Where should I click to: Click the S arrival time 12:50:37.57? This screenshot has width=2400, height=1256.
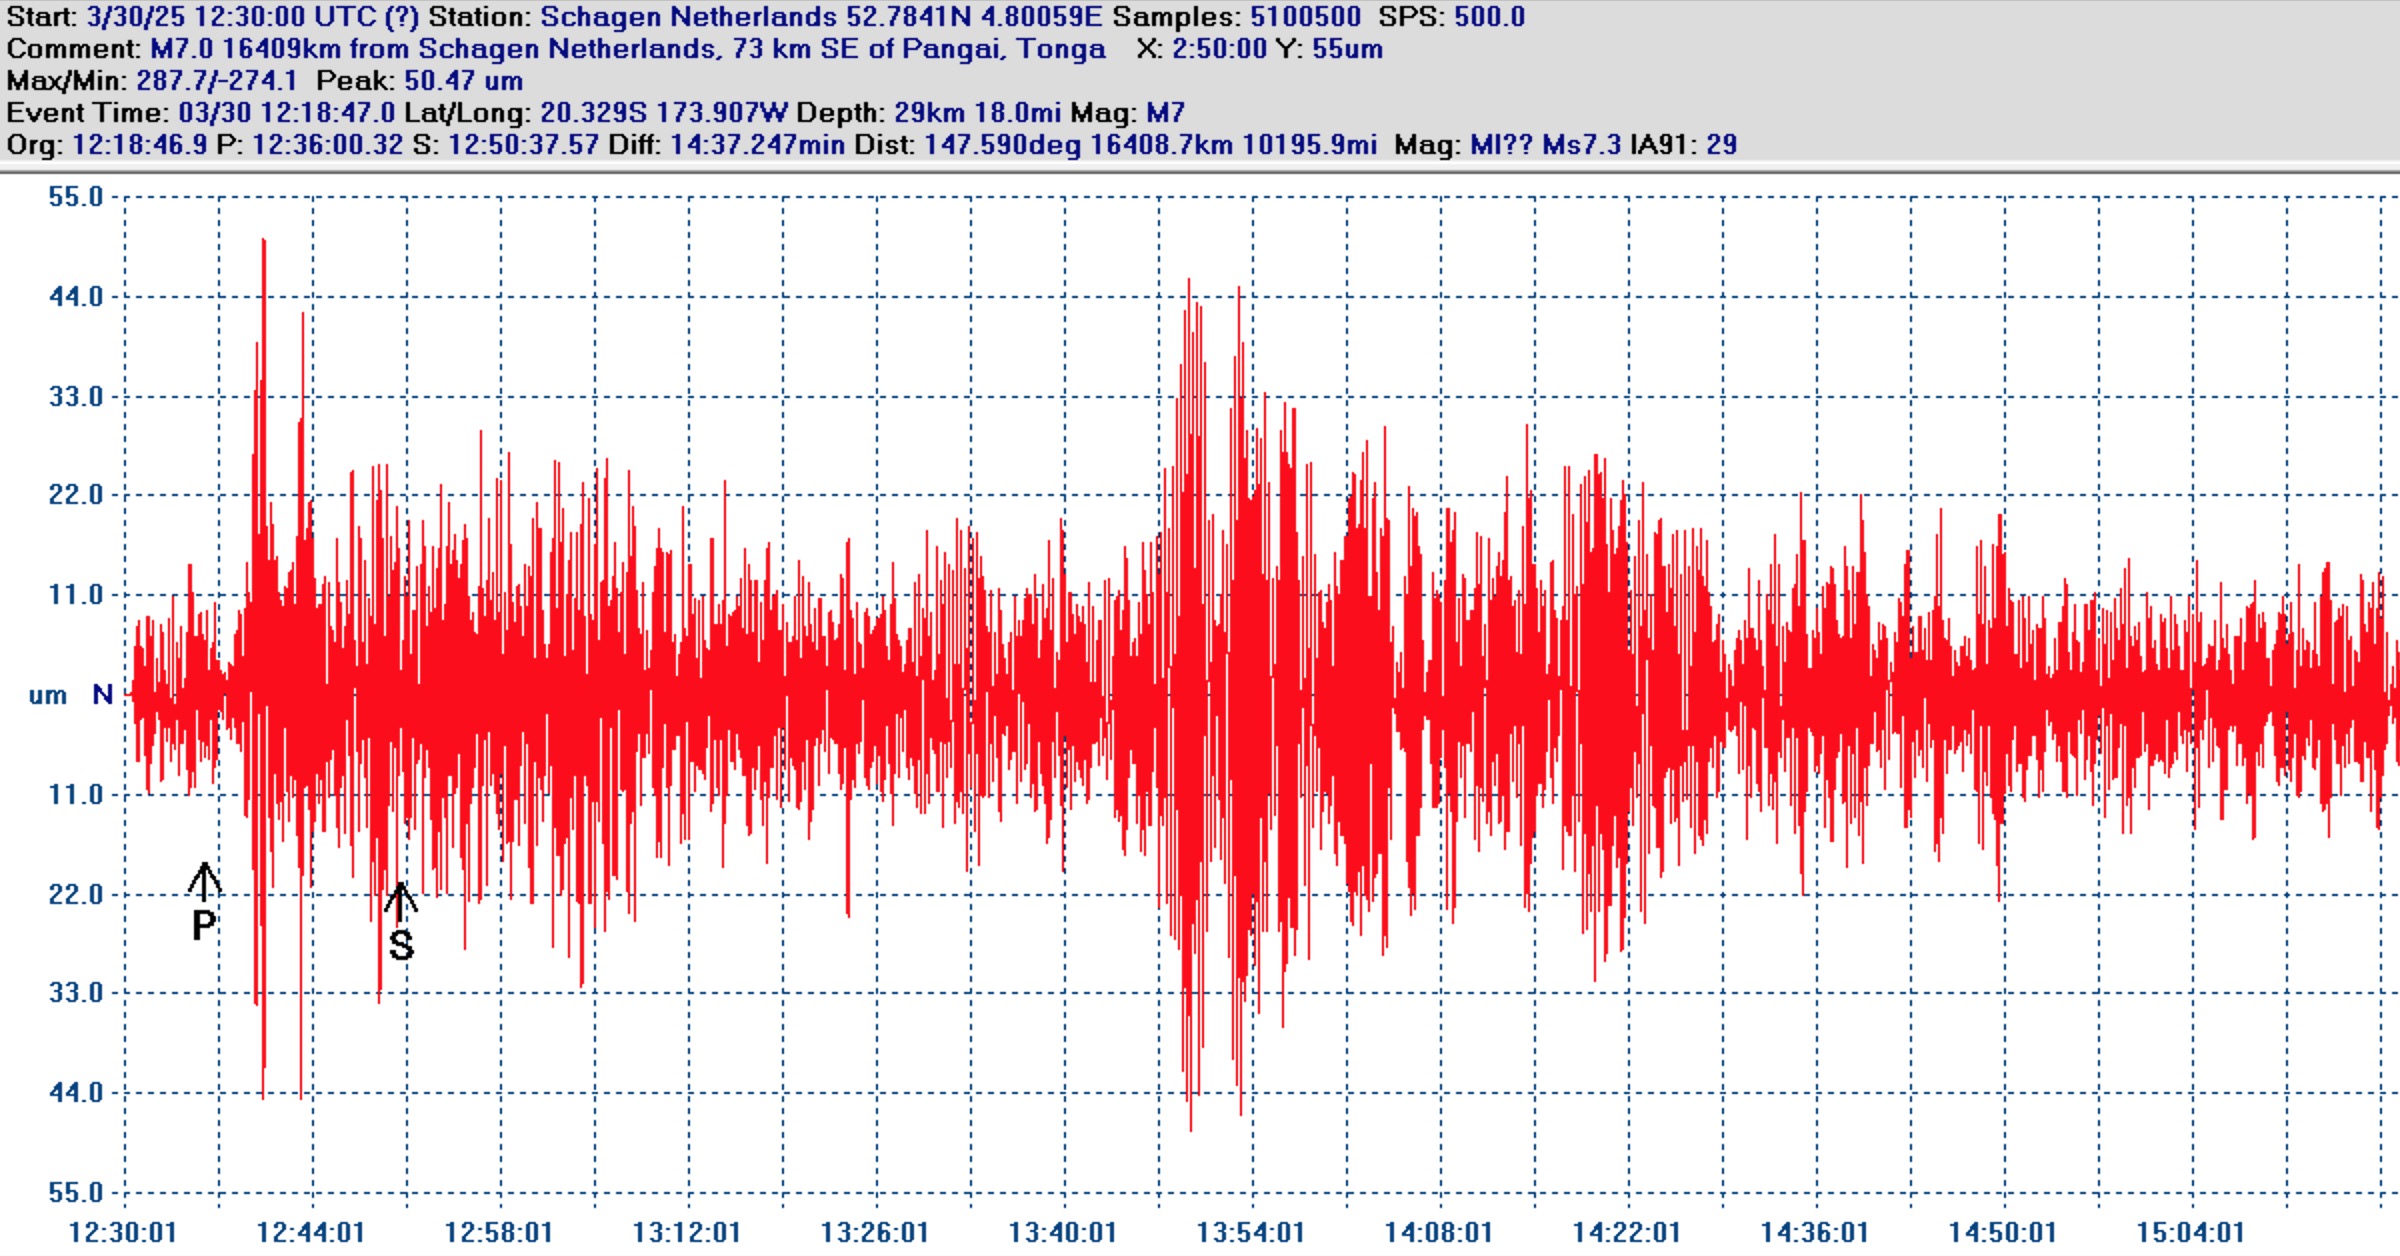(x=523, y=145)
